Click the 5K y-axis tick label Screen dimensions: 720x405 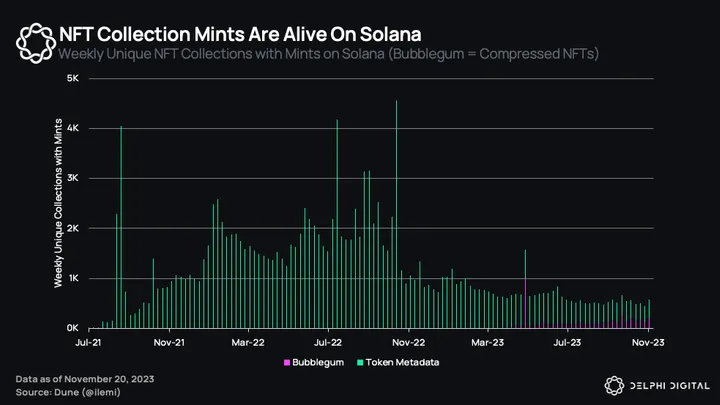pyautogui.click(x=73, y=78)
